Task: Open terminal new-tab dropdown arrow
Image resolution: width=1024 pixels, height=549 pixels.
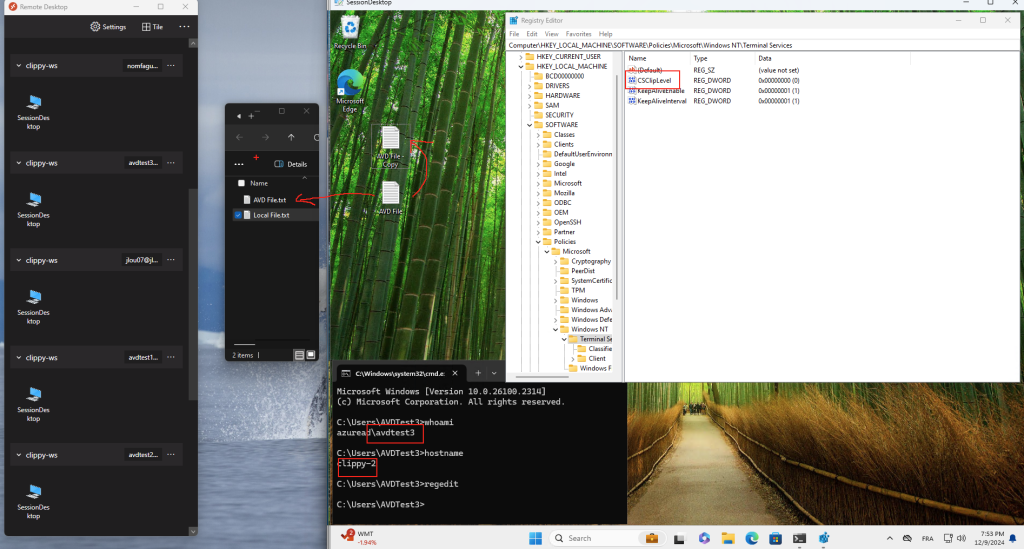Action: pyautogui.click(x=494, y=373)
